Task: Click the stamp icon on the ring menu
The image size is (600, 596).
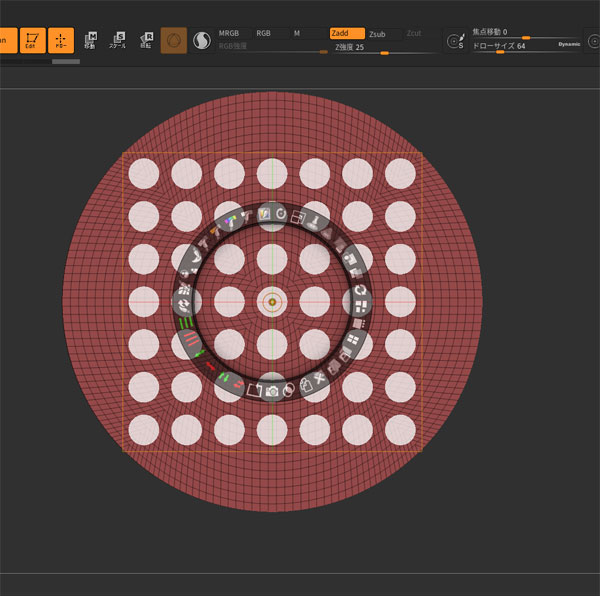Action: pos(315,222)
